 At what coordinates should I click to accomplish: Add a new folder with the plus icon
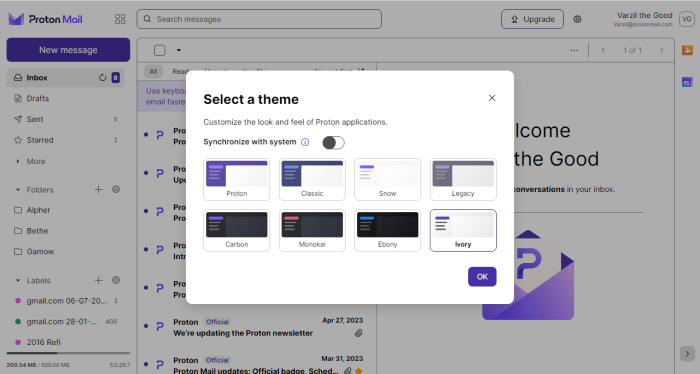(x=98, y=190)
